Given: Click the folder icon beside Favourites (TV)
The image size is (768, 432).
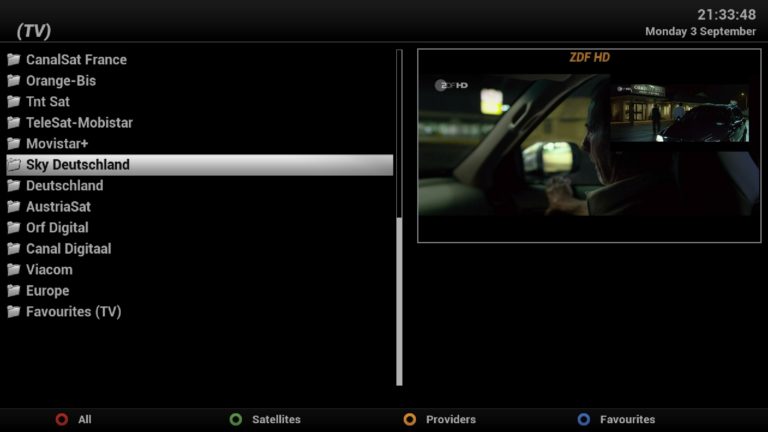Looking at the screenshot, I should [14, 312].
